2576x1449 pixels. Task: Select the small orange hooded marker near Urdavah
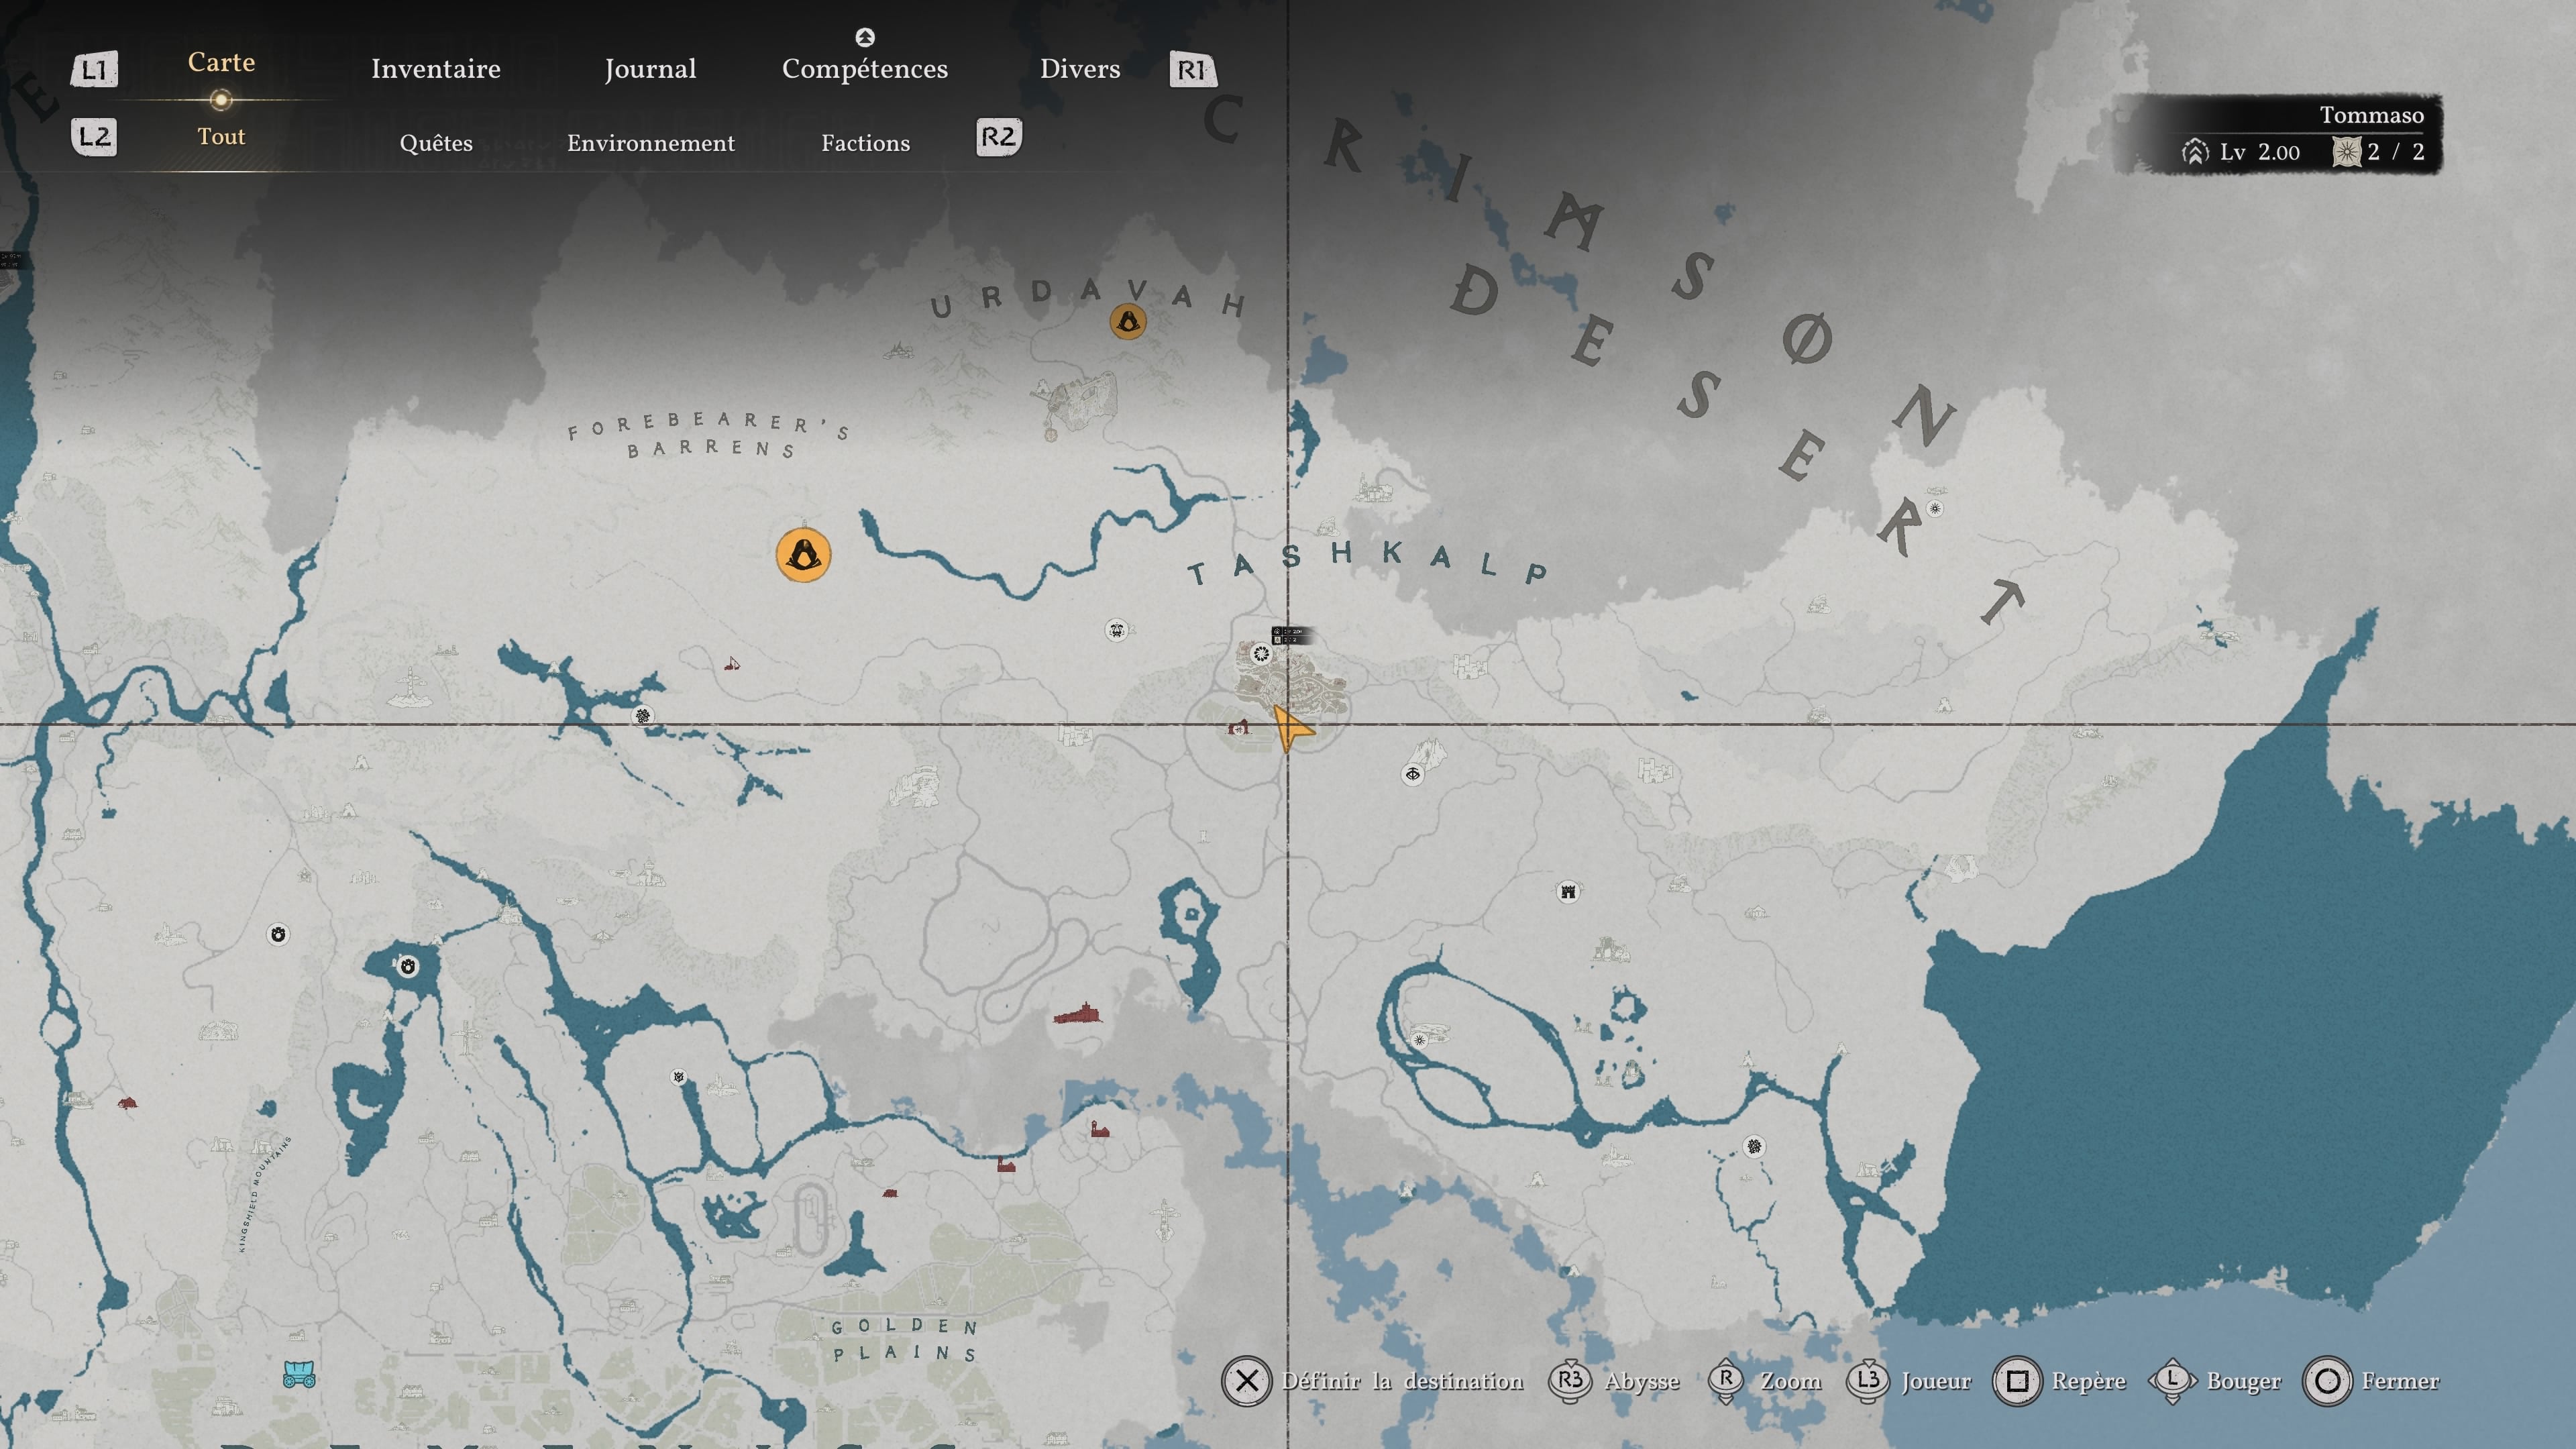coord(1128,322)
